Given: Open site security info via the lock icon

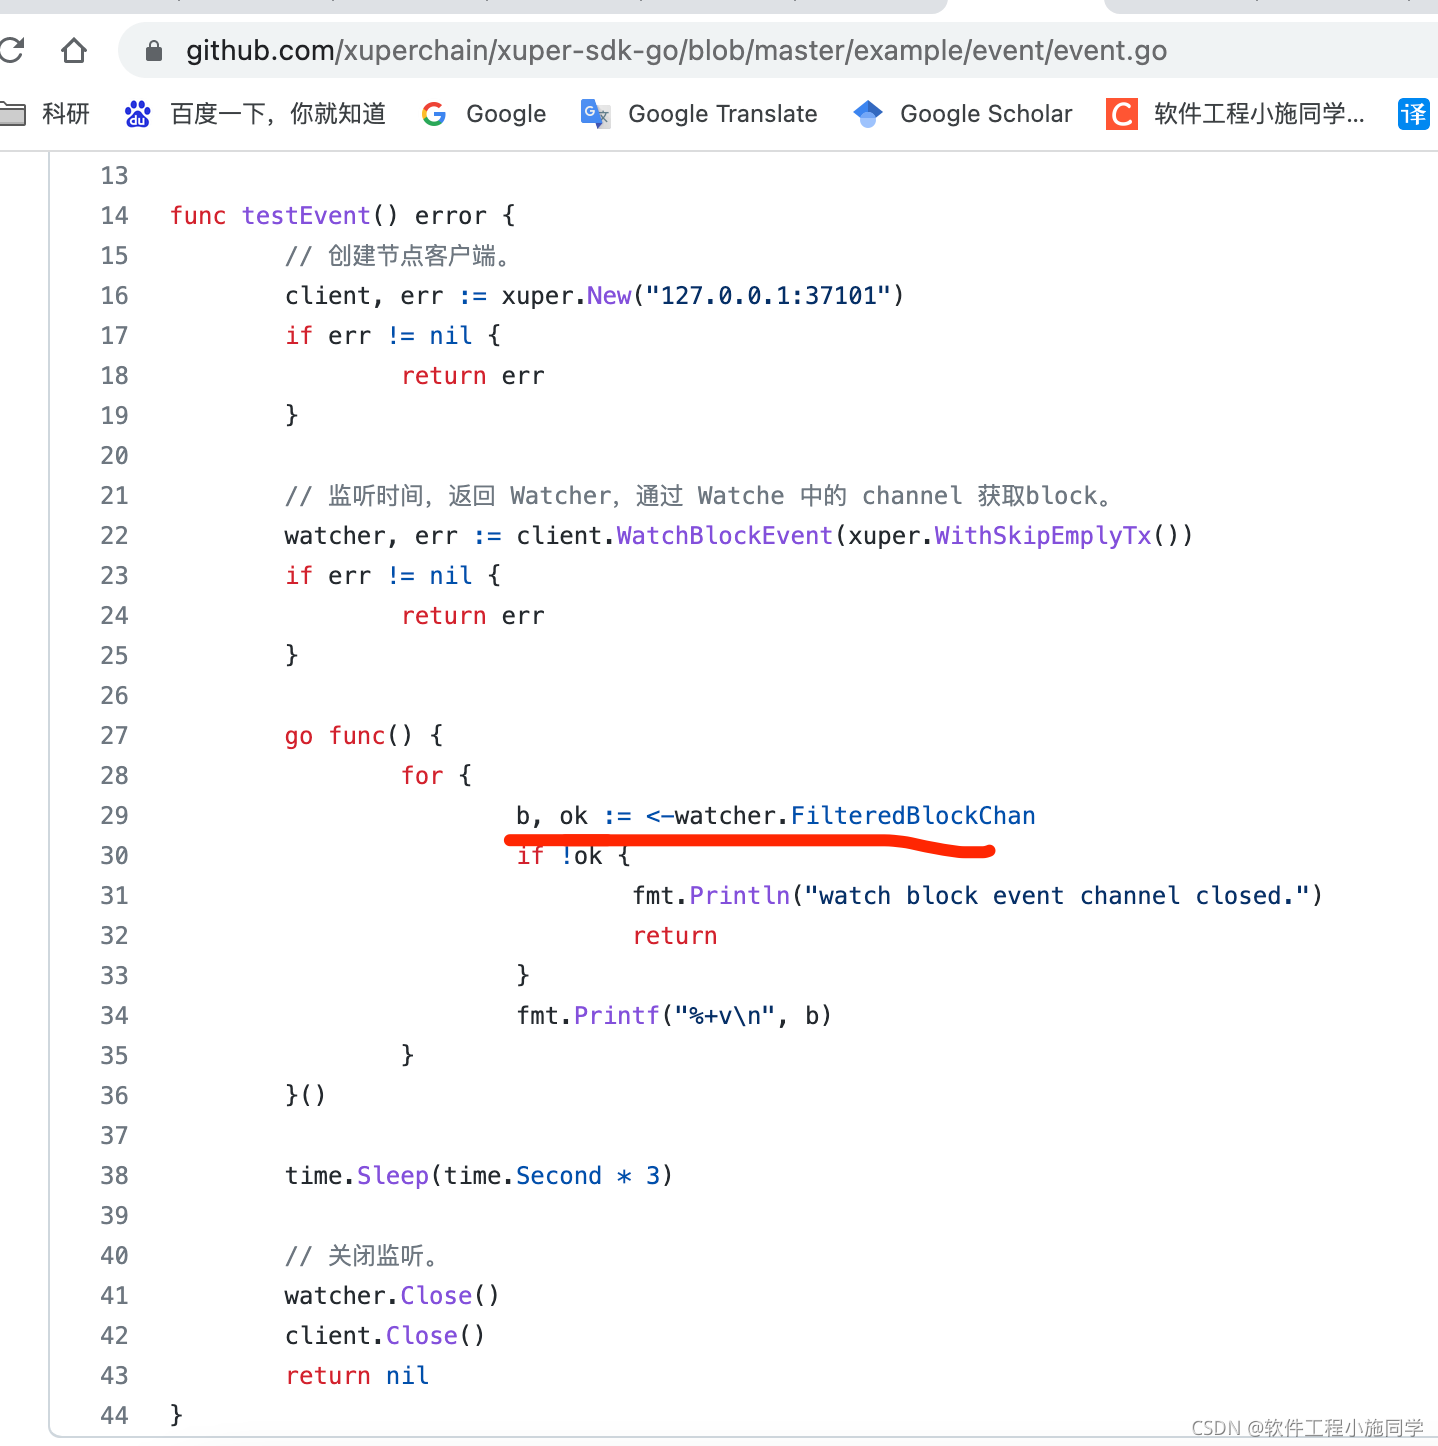Looking at the screenshot, I should [x=152, y=50].
